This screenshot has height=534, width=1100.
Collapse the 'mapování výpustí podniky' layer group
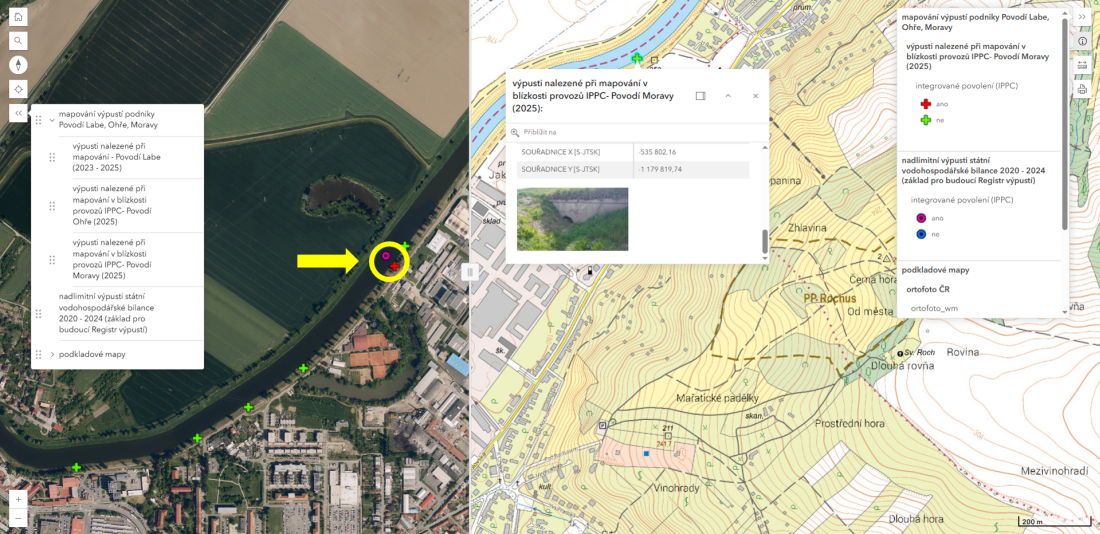pos(52,120)
